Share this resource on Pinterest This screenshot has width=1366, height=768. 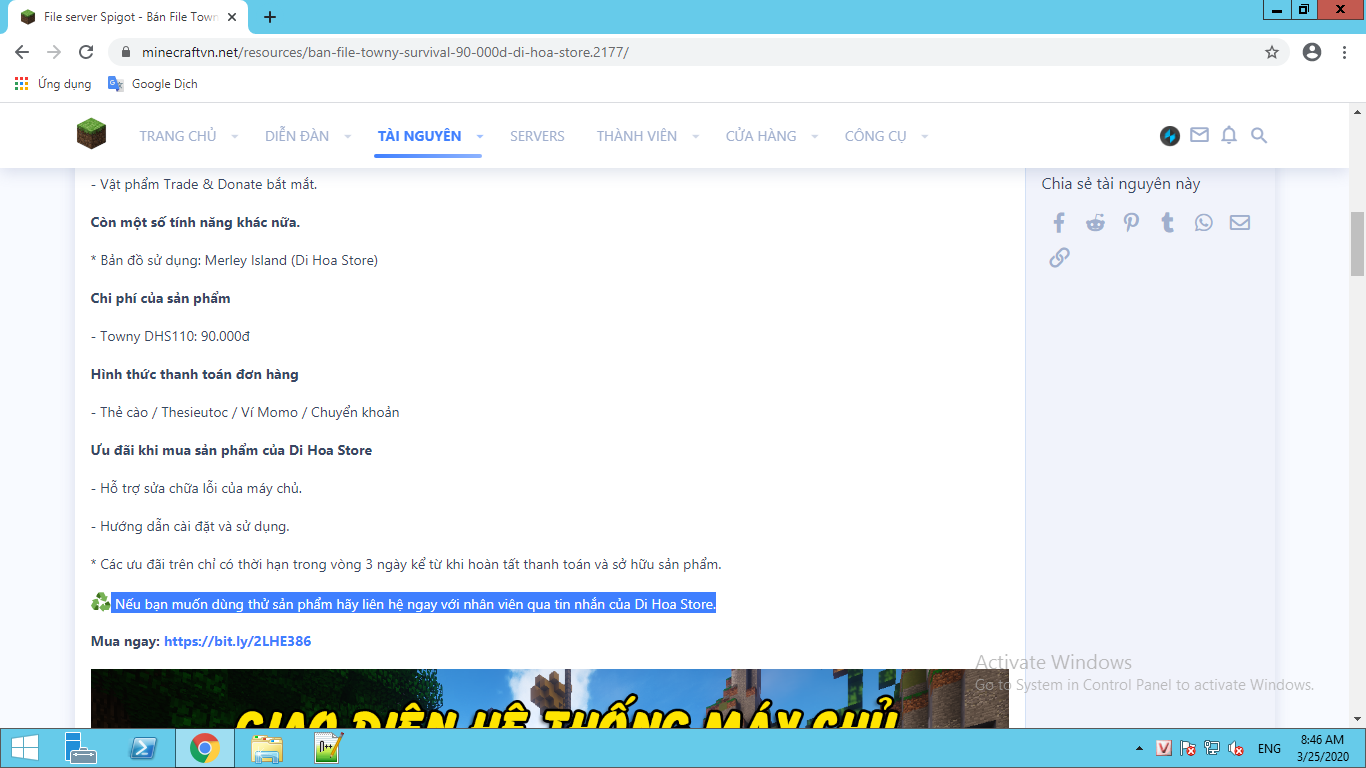coord(1131,222)
